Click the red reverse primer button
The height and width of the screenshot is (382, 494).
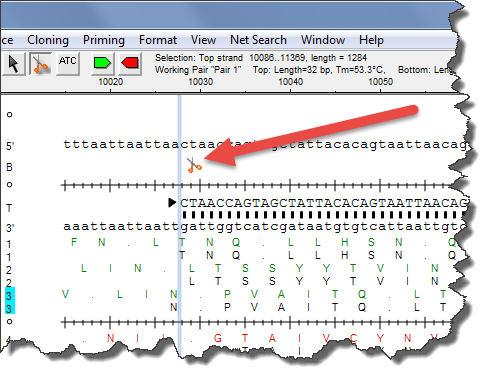click(130, 63)
